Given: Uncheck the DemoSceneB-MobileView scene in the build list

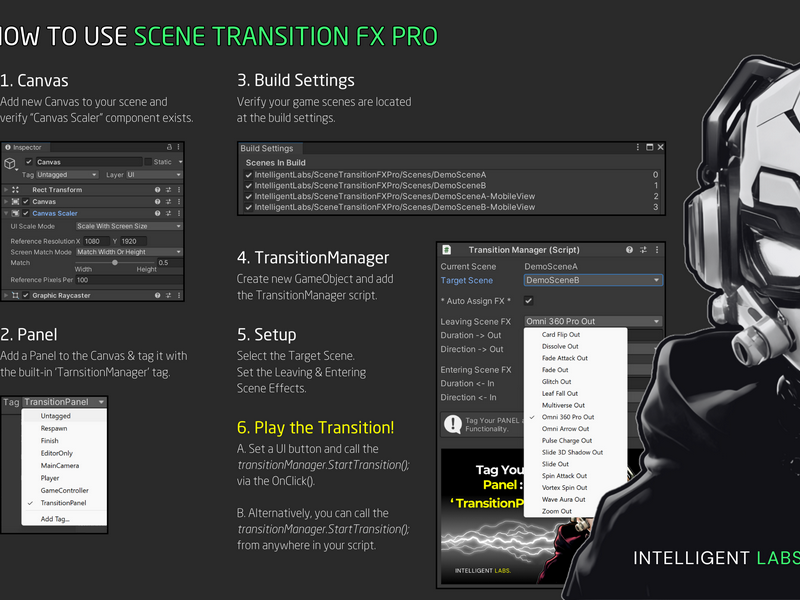Looking at the screenshot, I should point(248,207).
